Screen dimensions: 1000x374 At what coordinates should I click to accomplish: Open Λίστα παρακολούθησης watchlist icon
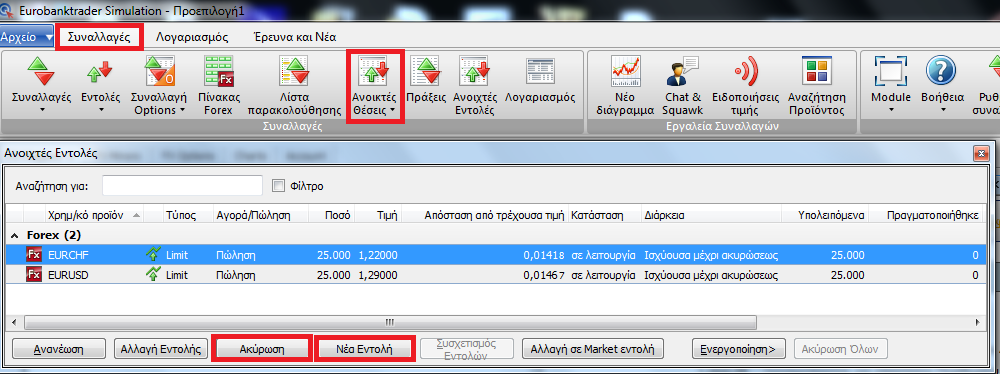click(293, 70)
